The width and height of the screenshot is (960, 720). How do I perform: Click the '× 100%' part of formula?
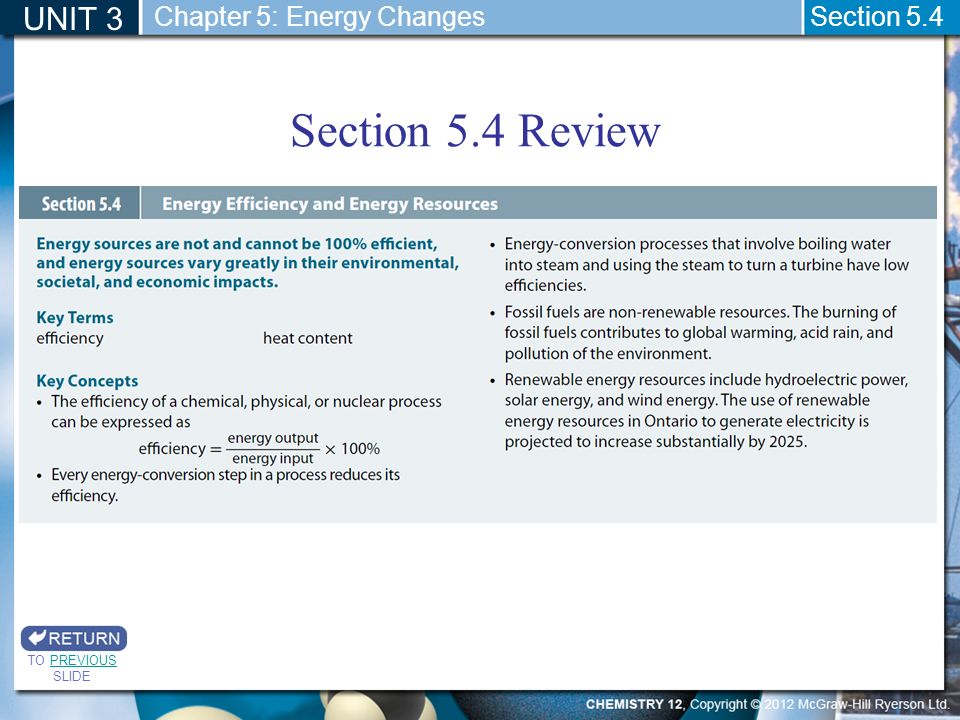352,449
